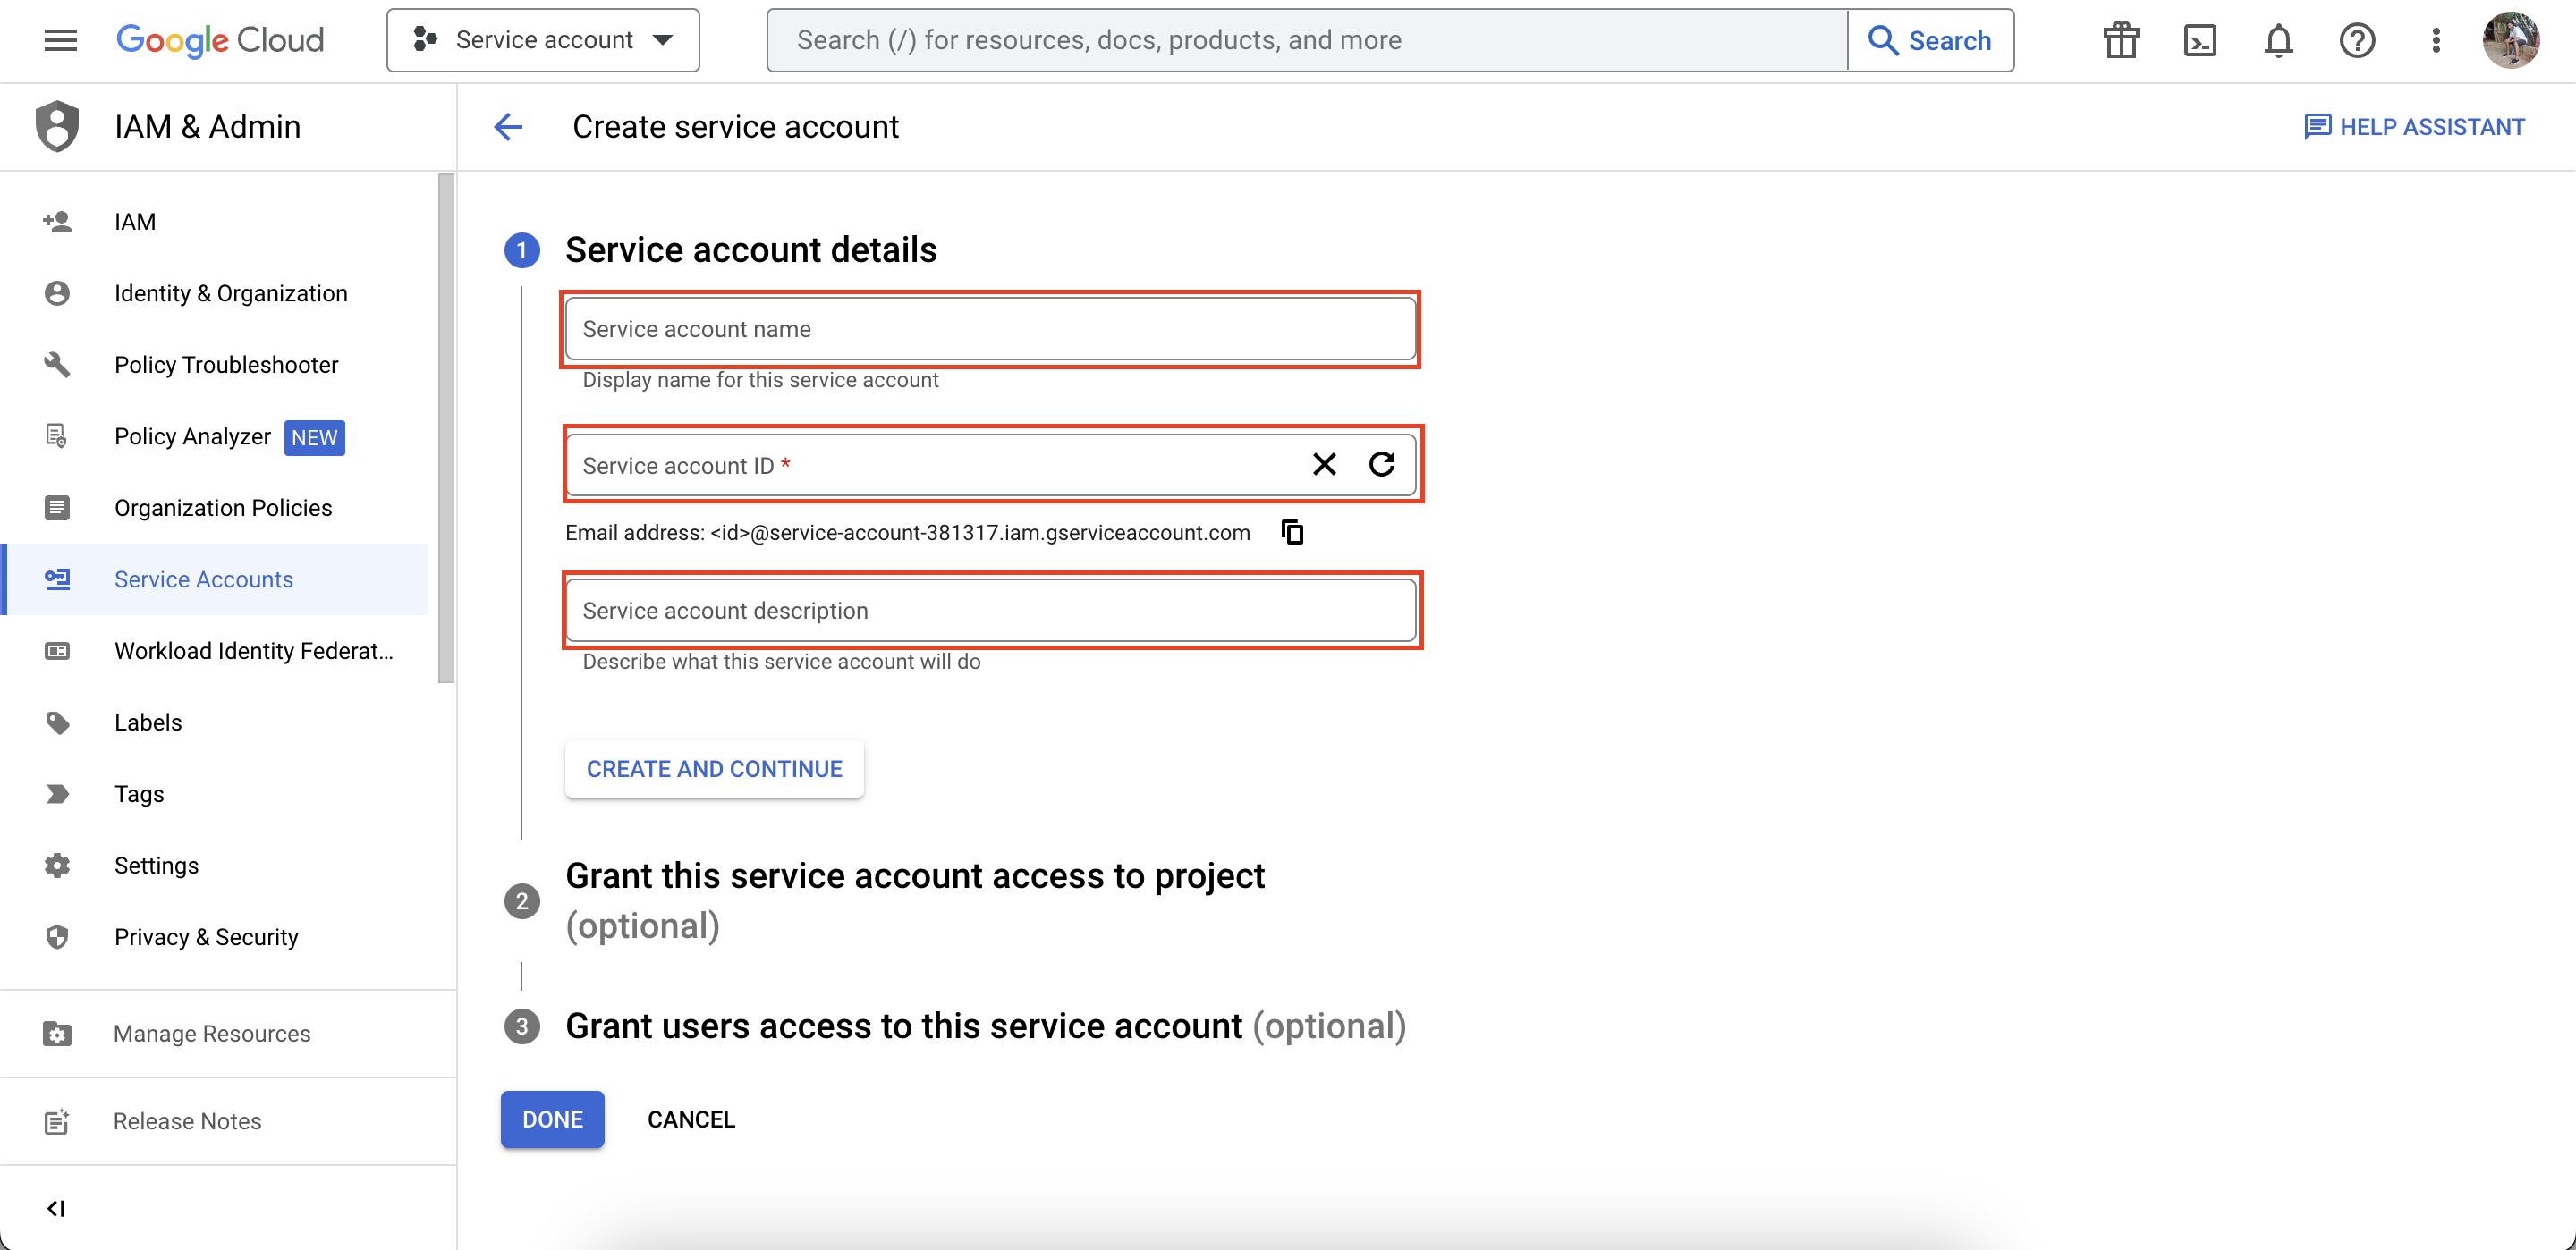The image size is (2576, 1250).
Task: Click the Policy Troubleshooter wrench icon
Action: tap(57, 364)
